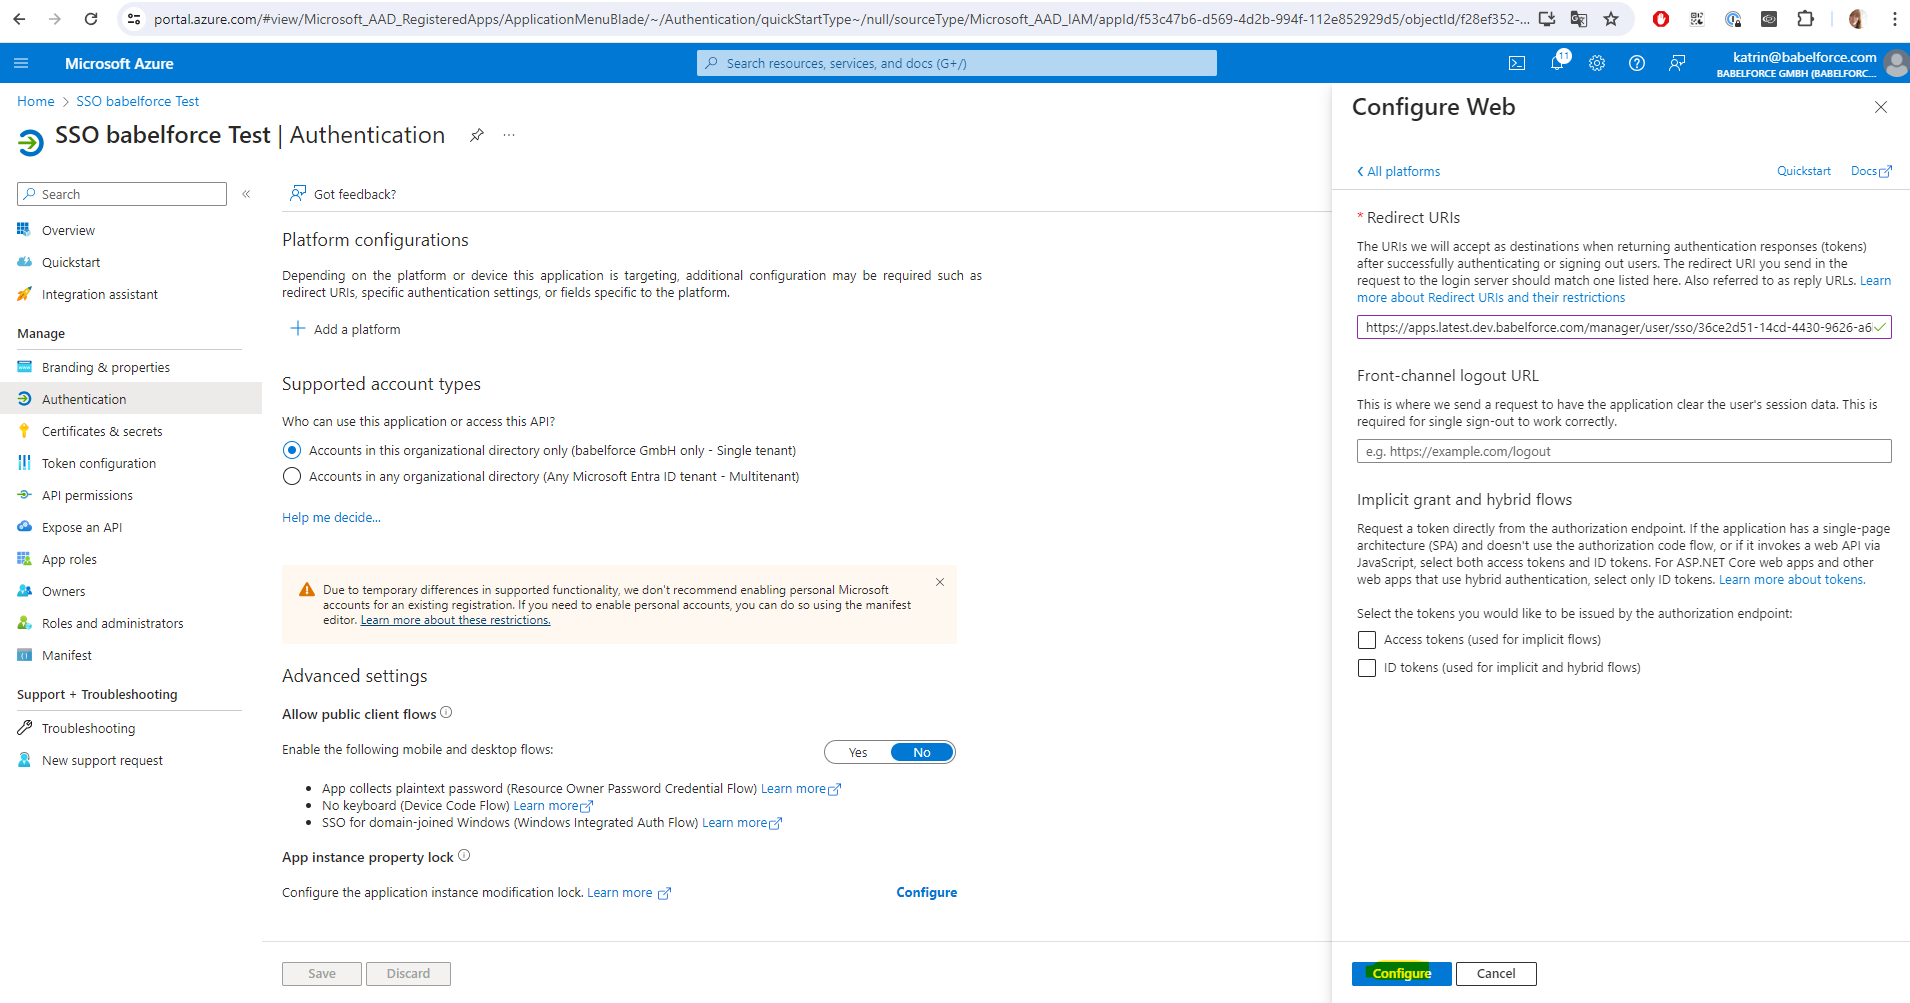This screenshot has height=1003, width=1910.
Task: Open Learn more about tokens link
Action: [1792, 579]
